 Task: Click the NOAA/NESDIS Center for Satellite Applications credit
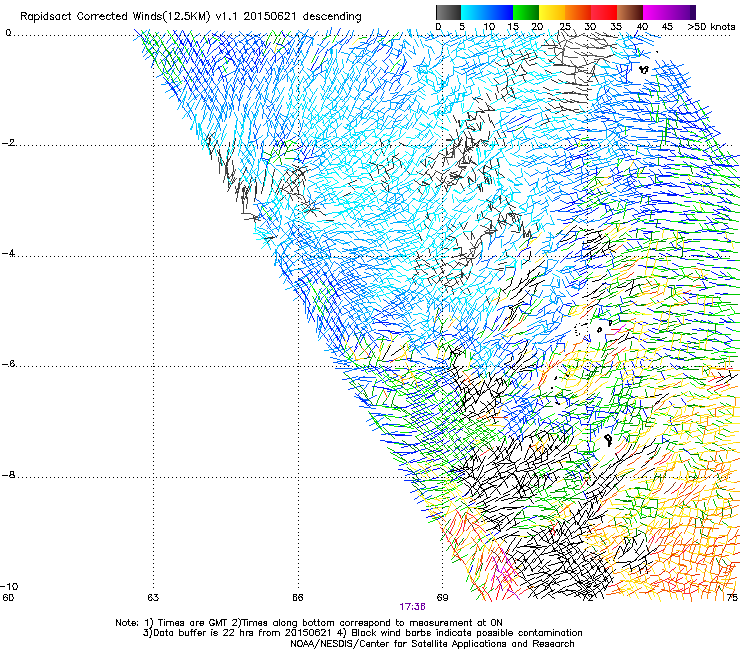[x=432, y=644]
